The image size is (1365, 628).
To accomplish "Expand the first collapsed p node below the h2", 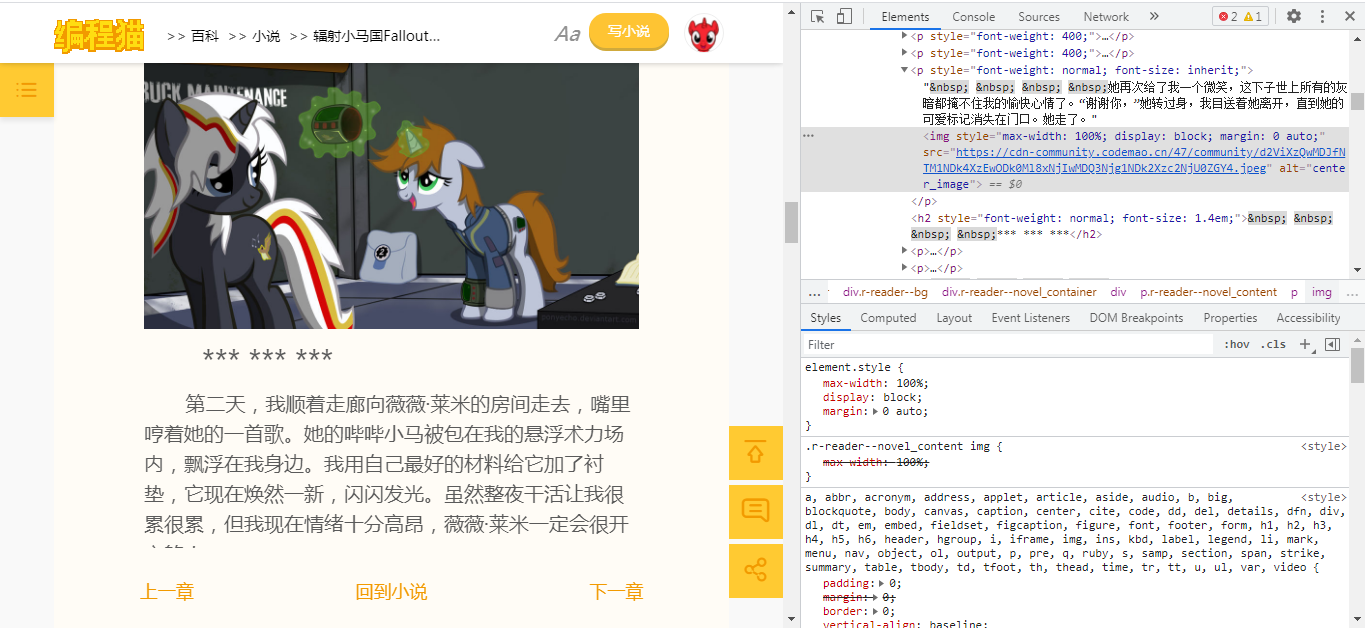I will pos(905,251).
